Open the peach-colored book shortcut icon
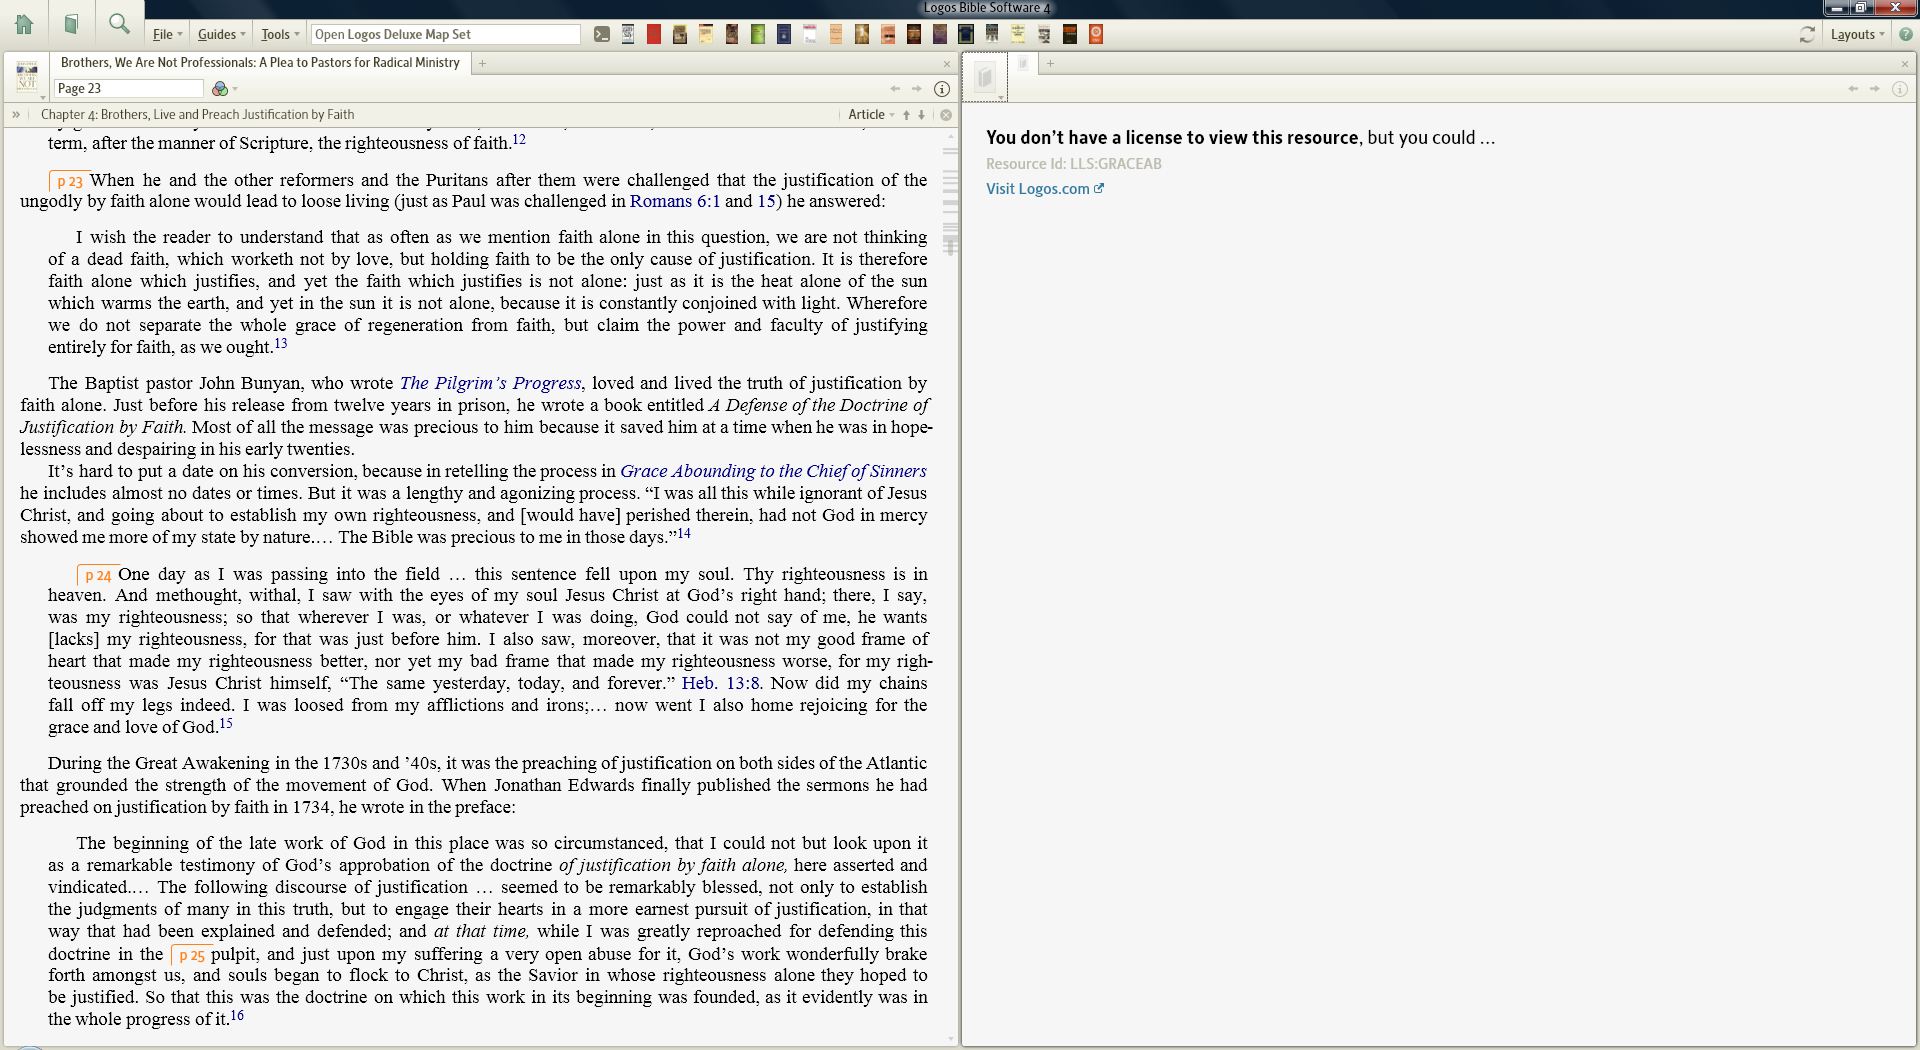The width and height of the screenshot is (1920, 1050). 835,34
